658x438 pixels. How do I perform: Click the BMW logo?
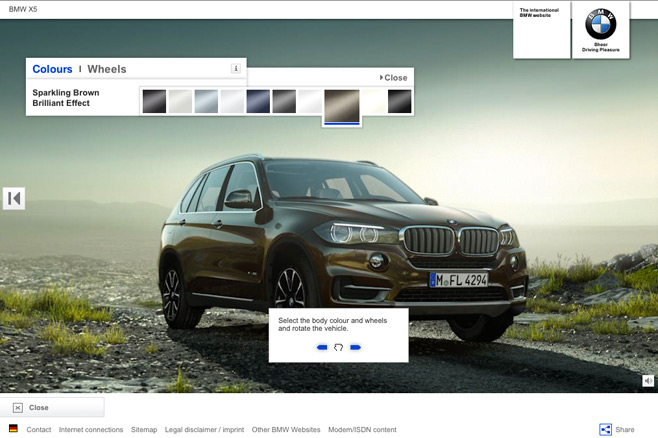(601, 24)
